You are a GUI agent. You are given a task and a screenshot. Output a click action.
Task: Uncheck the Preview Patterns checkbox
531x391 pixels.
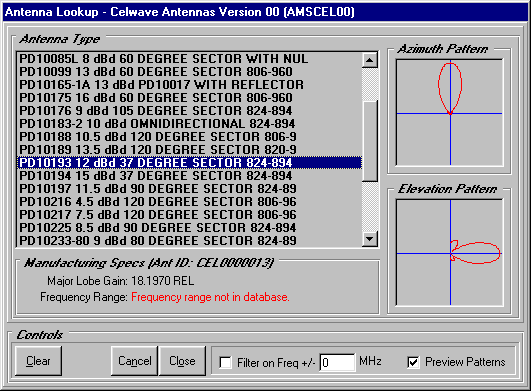[413, 363]
